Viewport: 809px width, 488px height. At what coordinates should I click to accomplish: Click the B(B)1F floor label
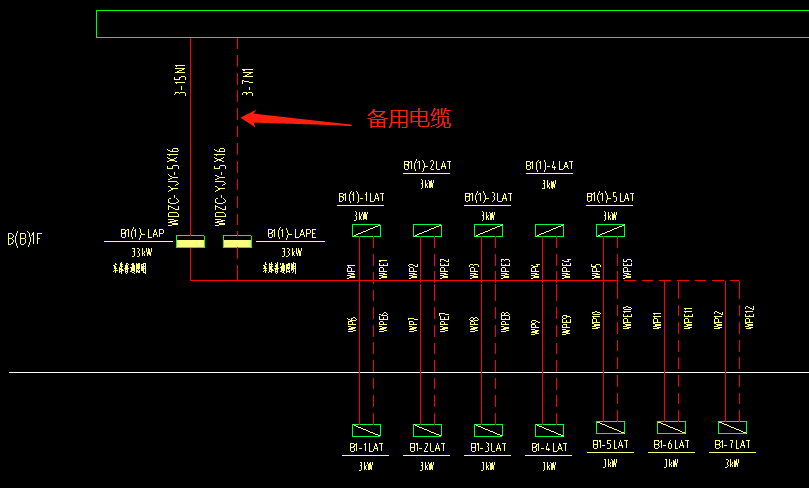click(x=24, y=239)
